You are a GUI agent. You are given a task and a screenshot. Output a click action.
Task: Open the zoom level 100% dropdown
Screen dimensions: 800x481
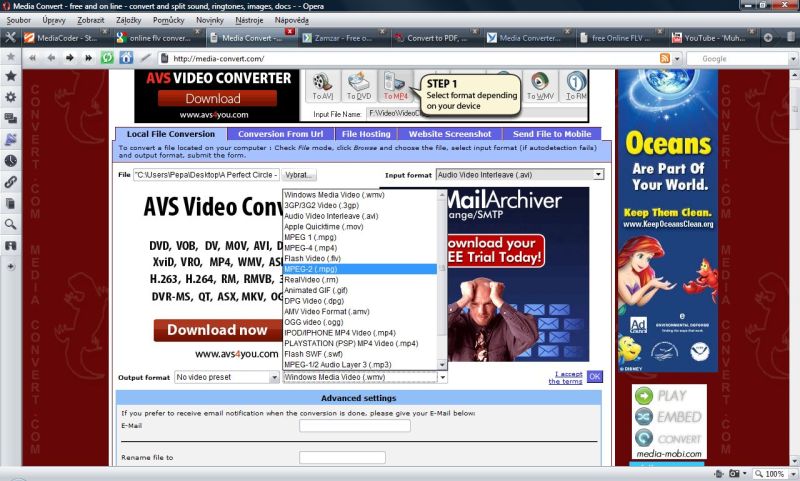[x=792, y=474]
